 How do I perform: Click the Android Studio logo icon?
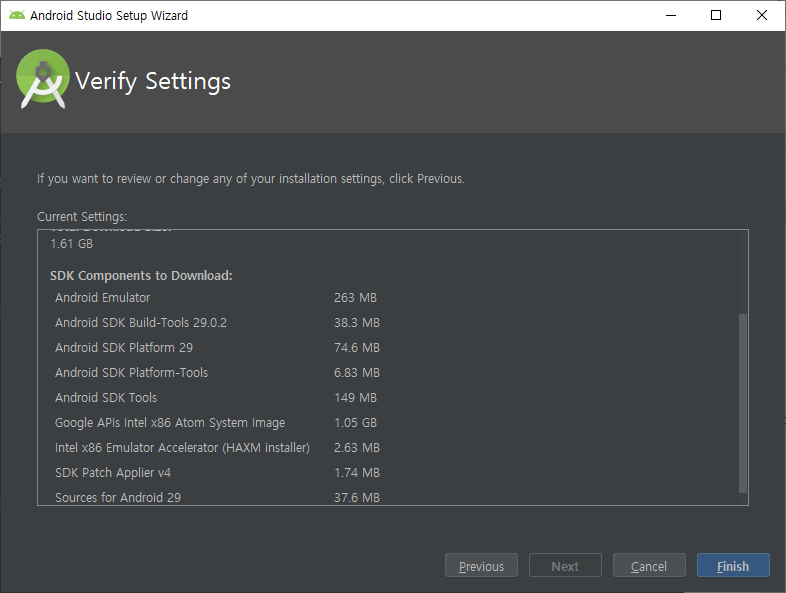tap(43, 79)
